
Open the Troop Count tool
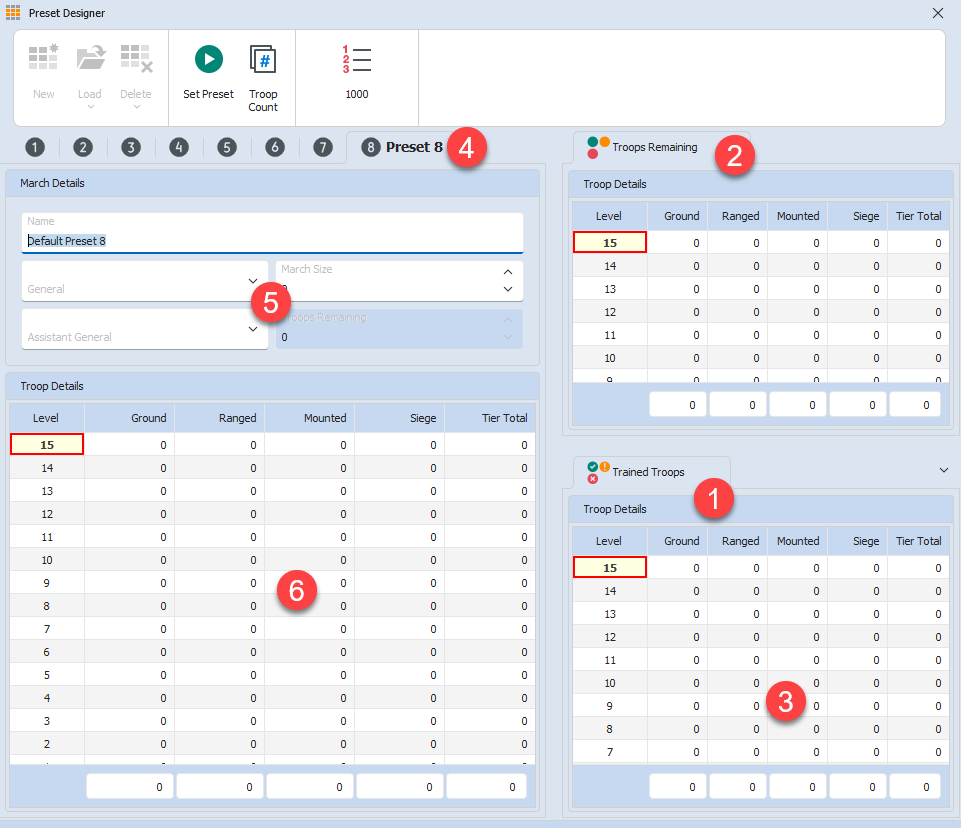[x=263, y=59]
